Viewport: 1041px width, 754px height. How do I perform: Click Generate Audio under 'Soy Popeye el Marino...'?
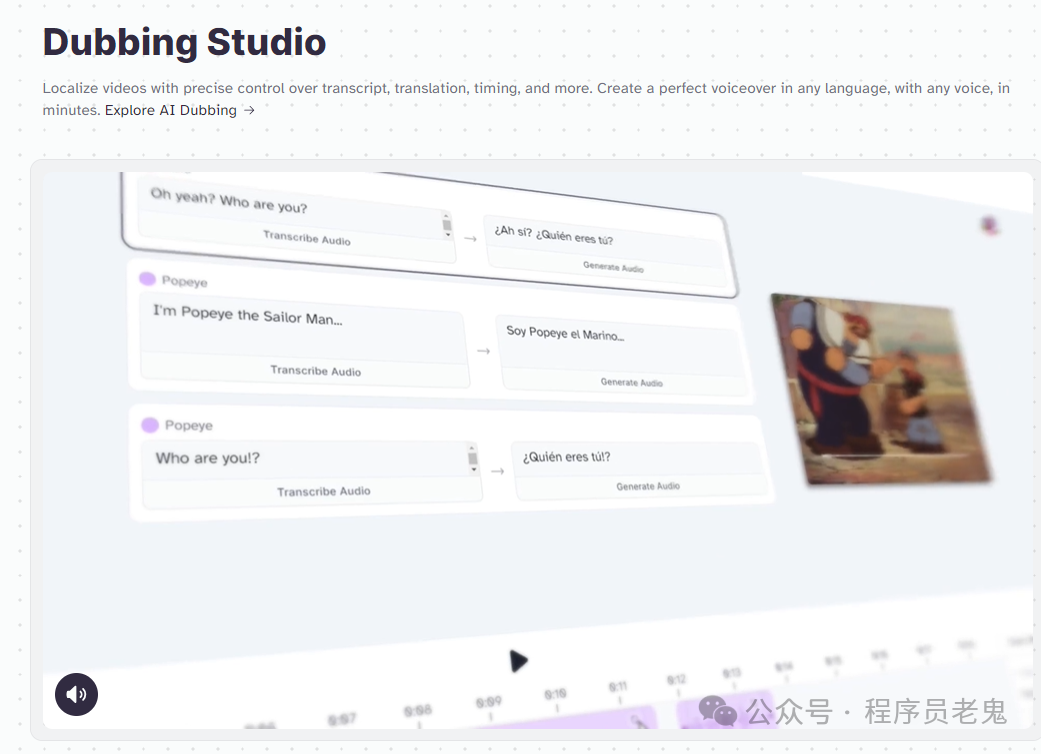tap(631, 382)
